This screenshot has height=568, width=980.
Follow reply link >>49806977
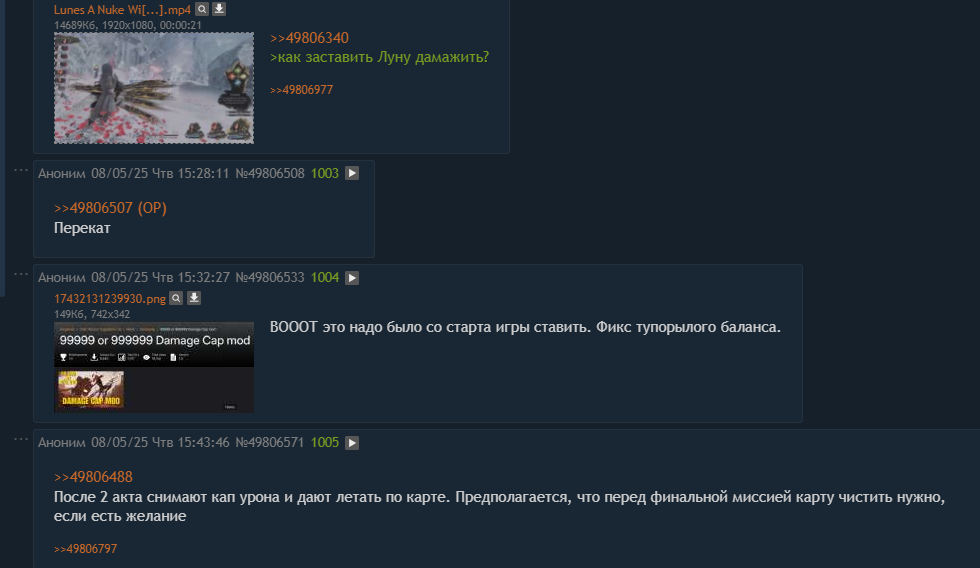pyautogui.click(x=301, y=90)
